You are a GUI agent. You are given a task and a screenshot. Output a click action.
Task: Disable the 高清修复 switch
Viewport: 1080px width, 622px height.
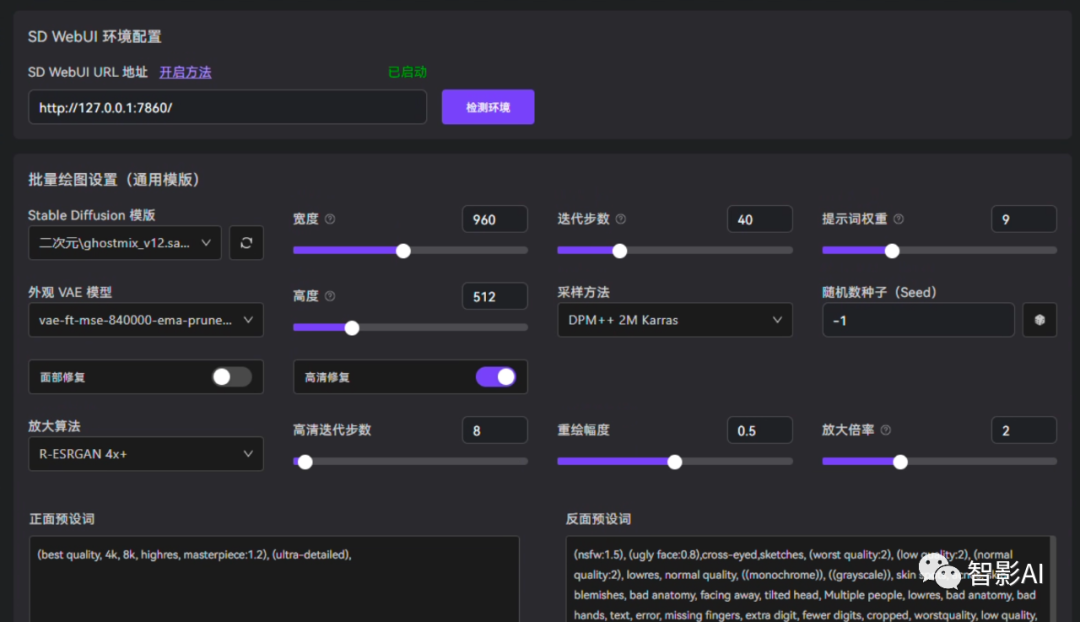tap(495, 377)
